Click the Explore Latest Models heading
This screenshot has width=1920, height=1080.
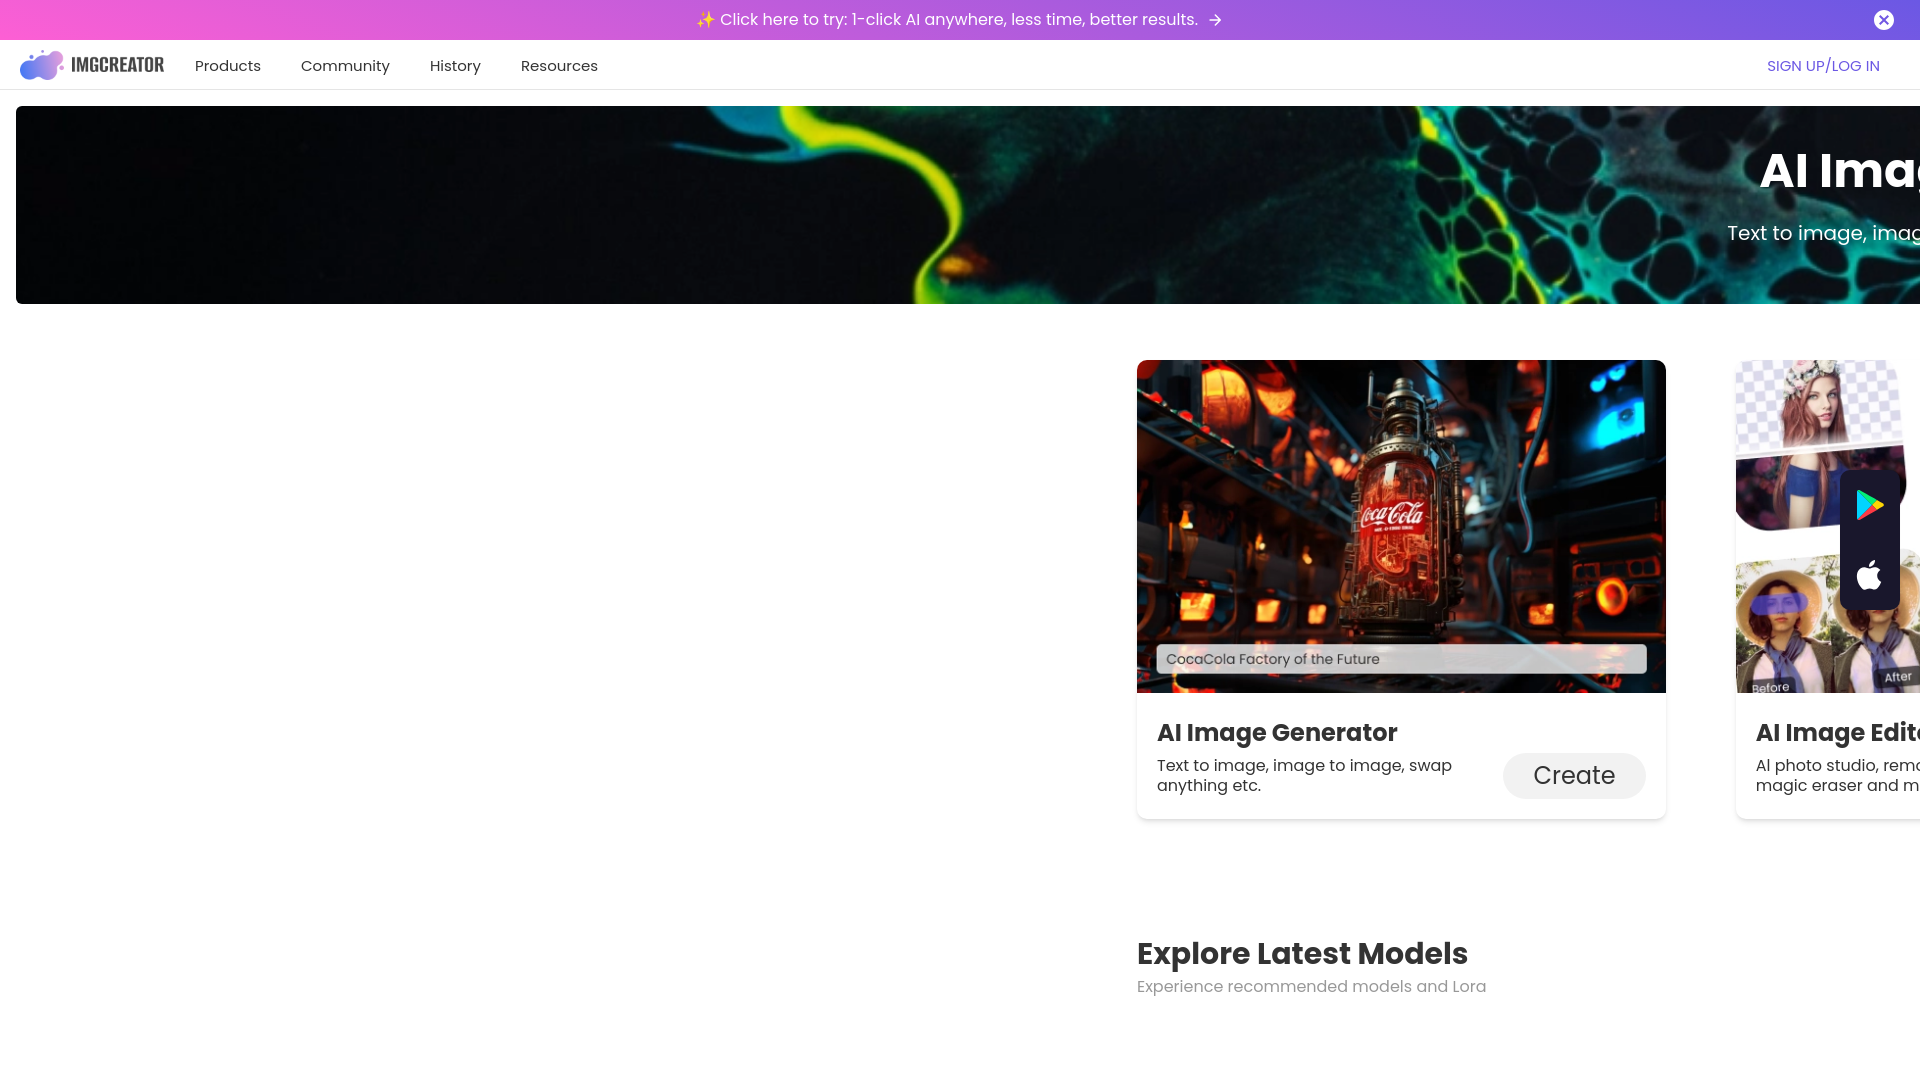[x=1301, y=953]
